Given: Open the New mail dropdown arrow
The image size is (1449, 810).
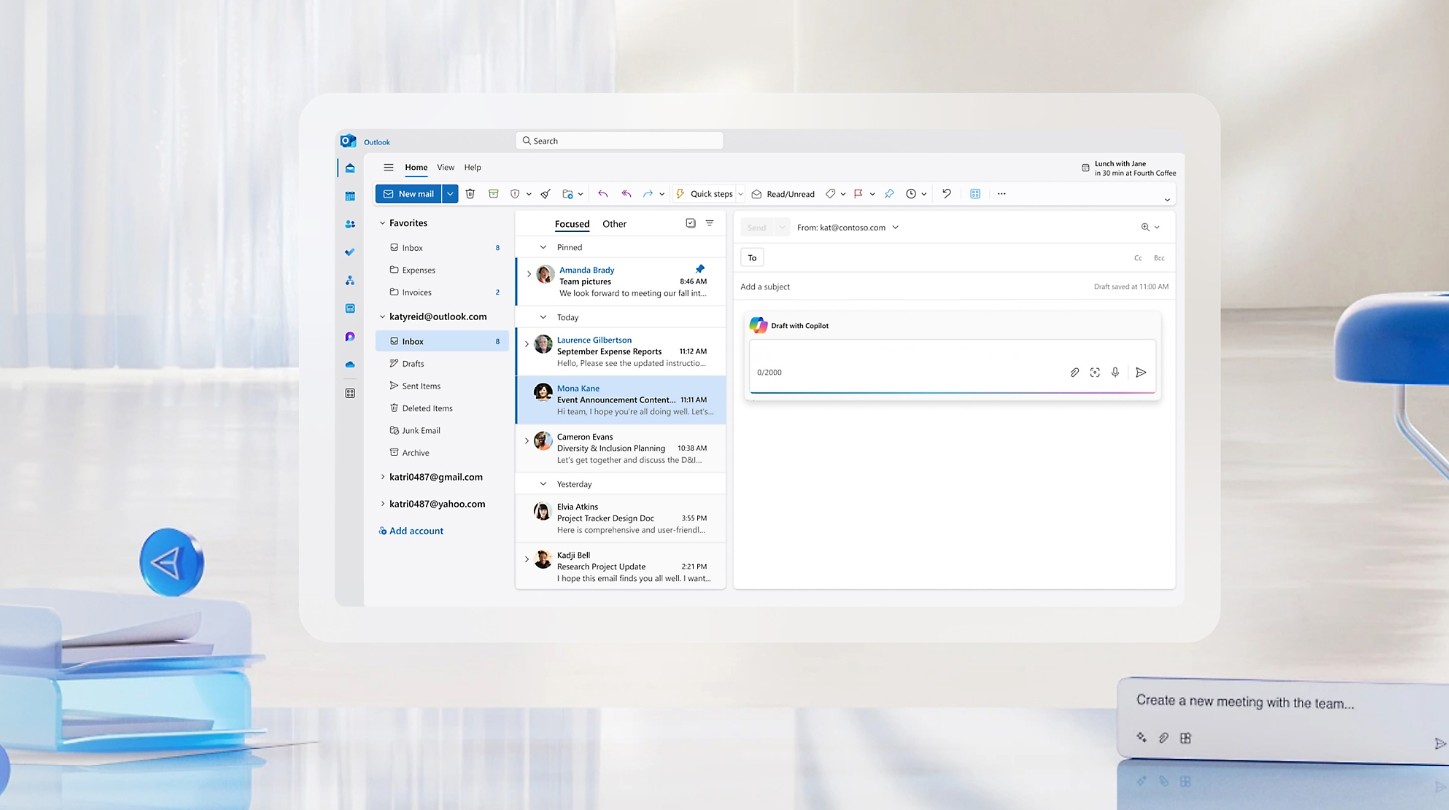Looking at the screenshot, I should [x=450, y=194].
